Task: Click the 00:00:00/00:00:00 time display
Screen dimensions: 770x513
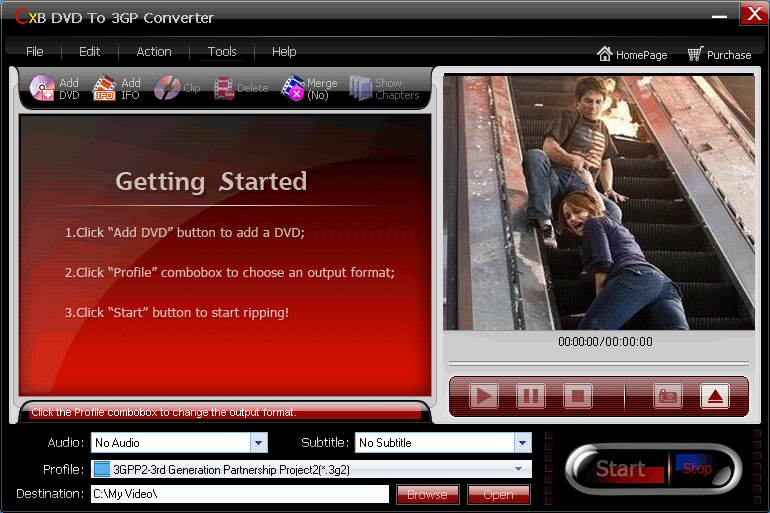Action: tap(605, 342)
